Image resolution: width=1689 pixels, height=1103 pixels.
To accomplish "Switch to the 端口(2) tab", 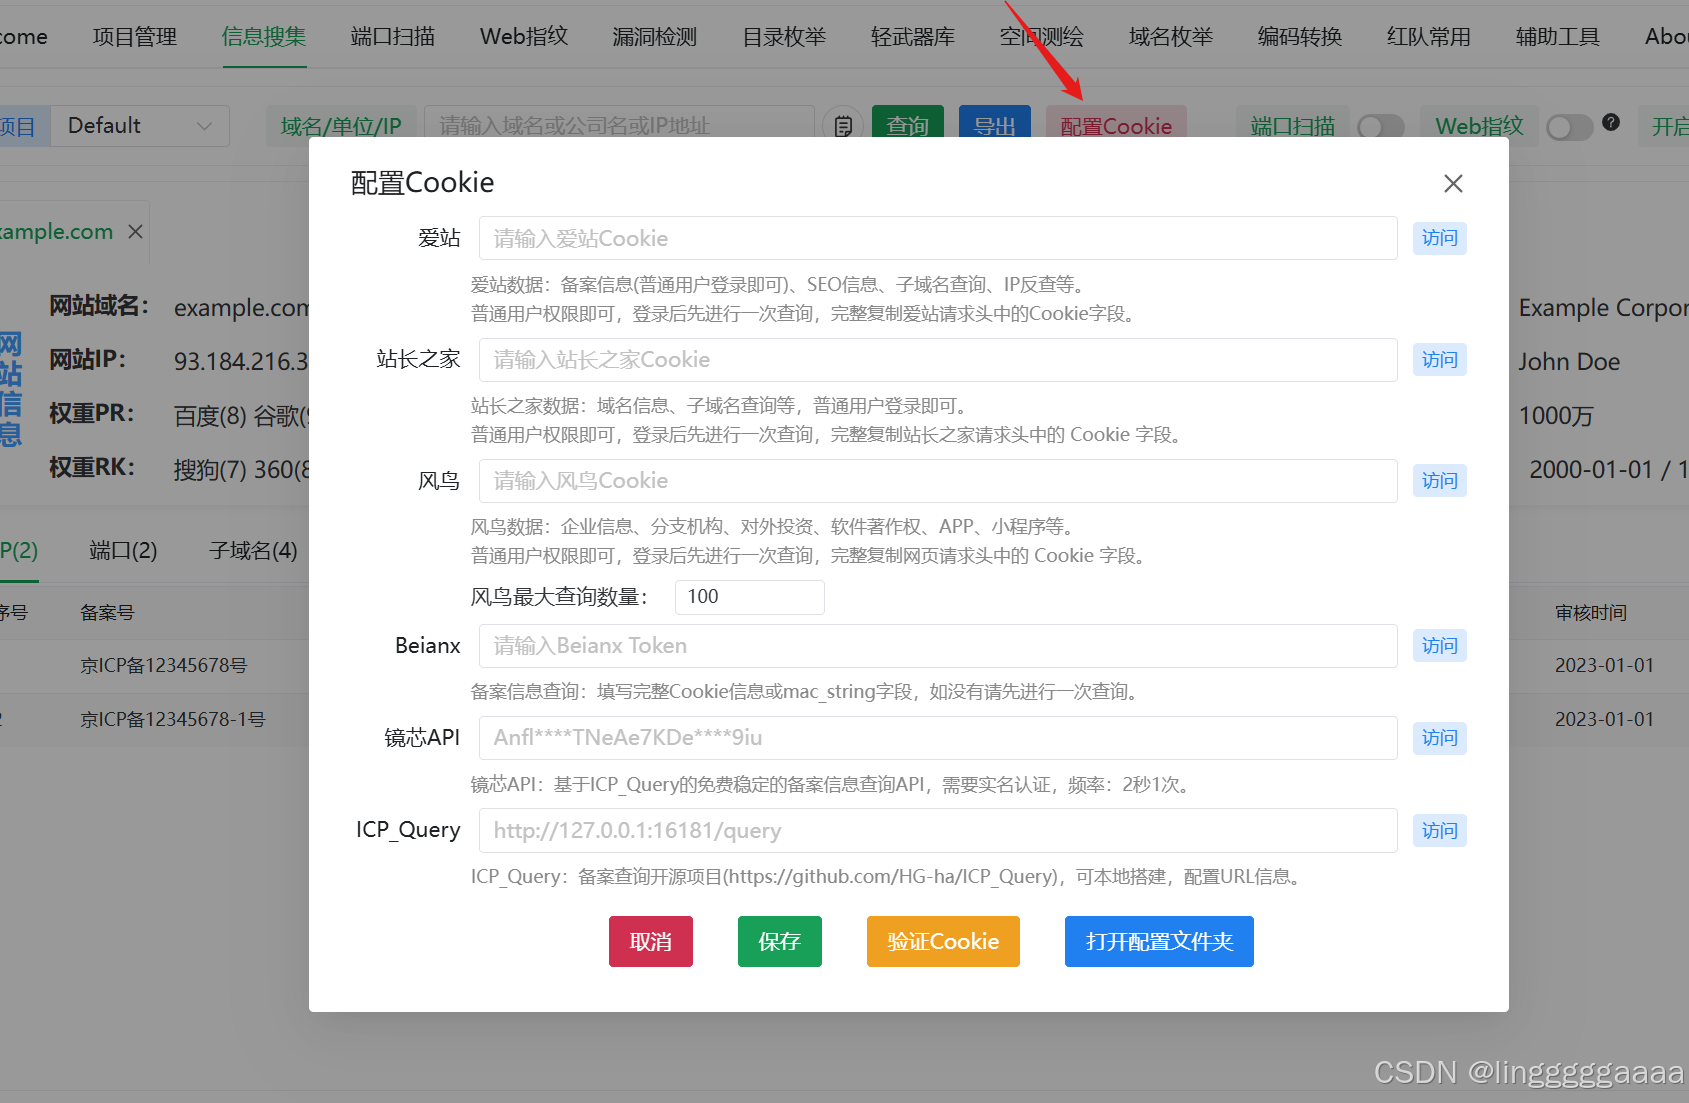I will (122, 550).
